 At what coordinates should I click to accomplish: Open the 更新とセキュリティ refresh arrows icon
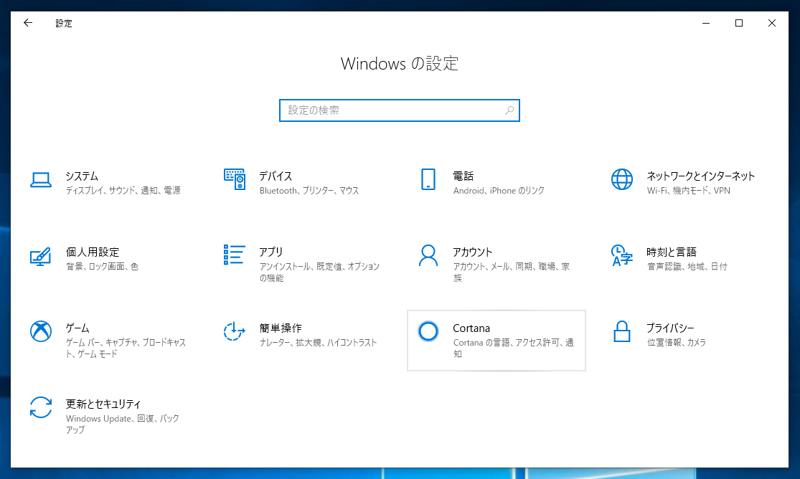pos(41,408)
